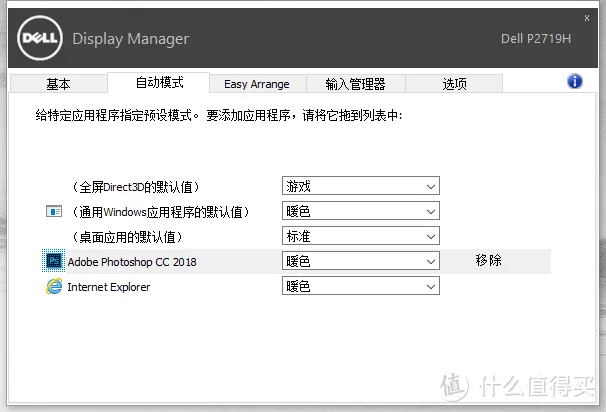
Task: Select the Internet Explorer row label
Action: [x=109, y=287]
